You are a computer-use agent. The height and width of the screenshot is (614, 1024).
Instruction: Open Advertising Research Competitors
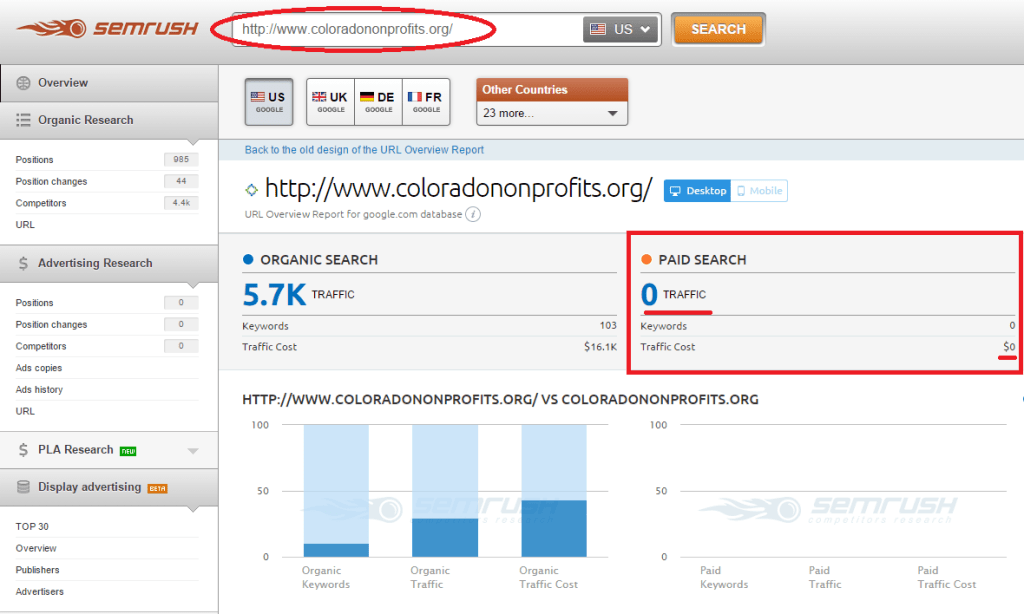click(x=41, y=346)
